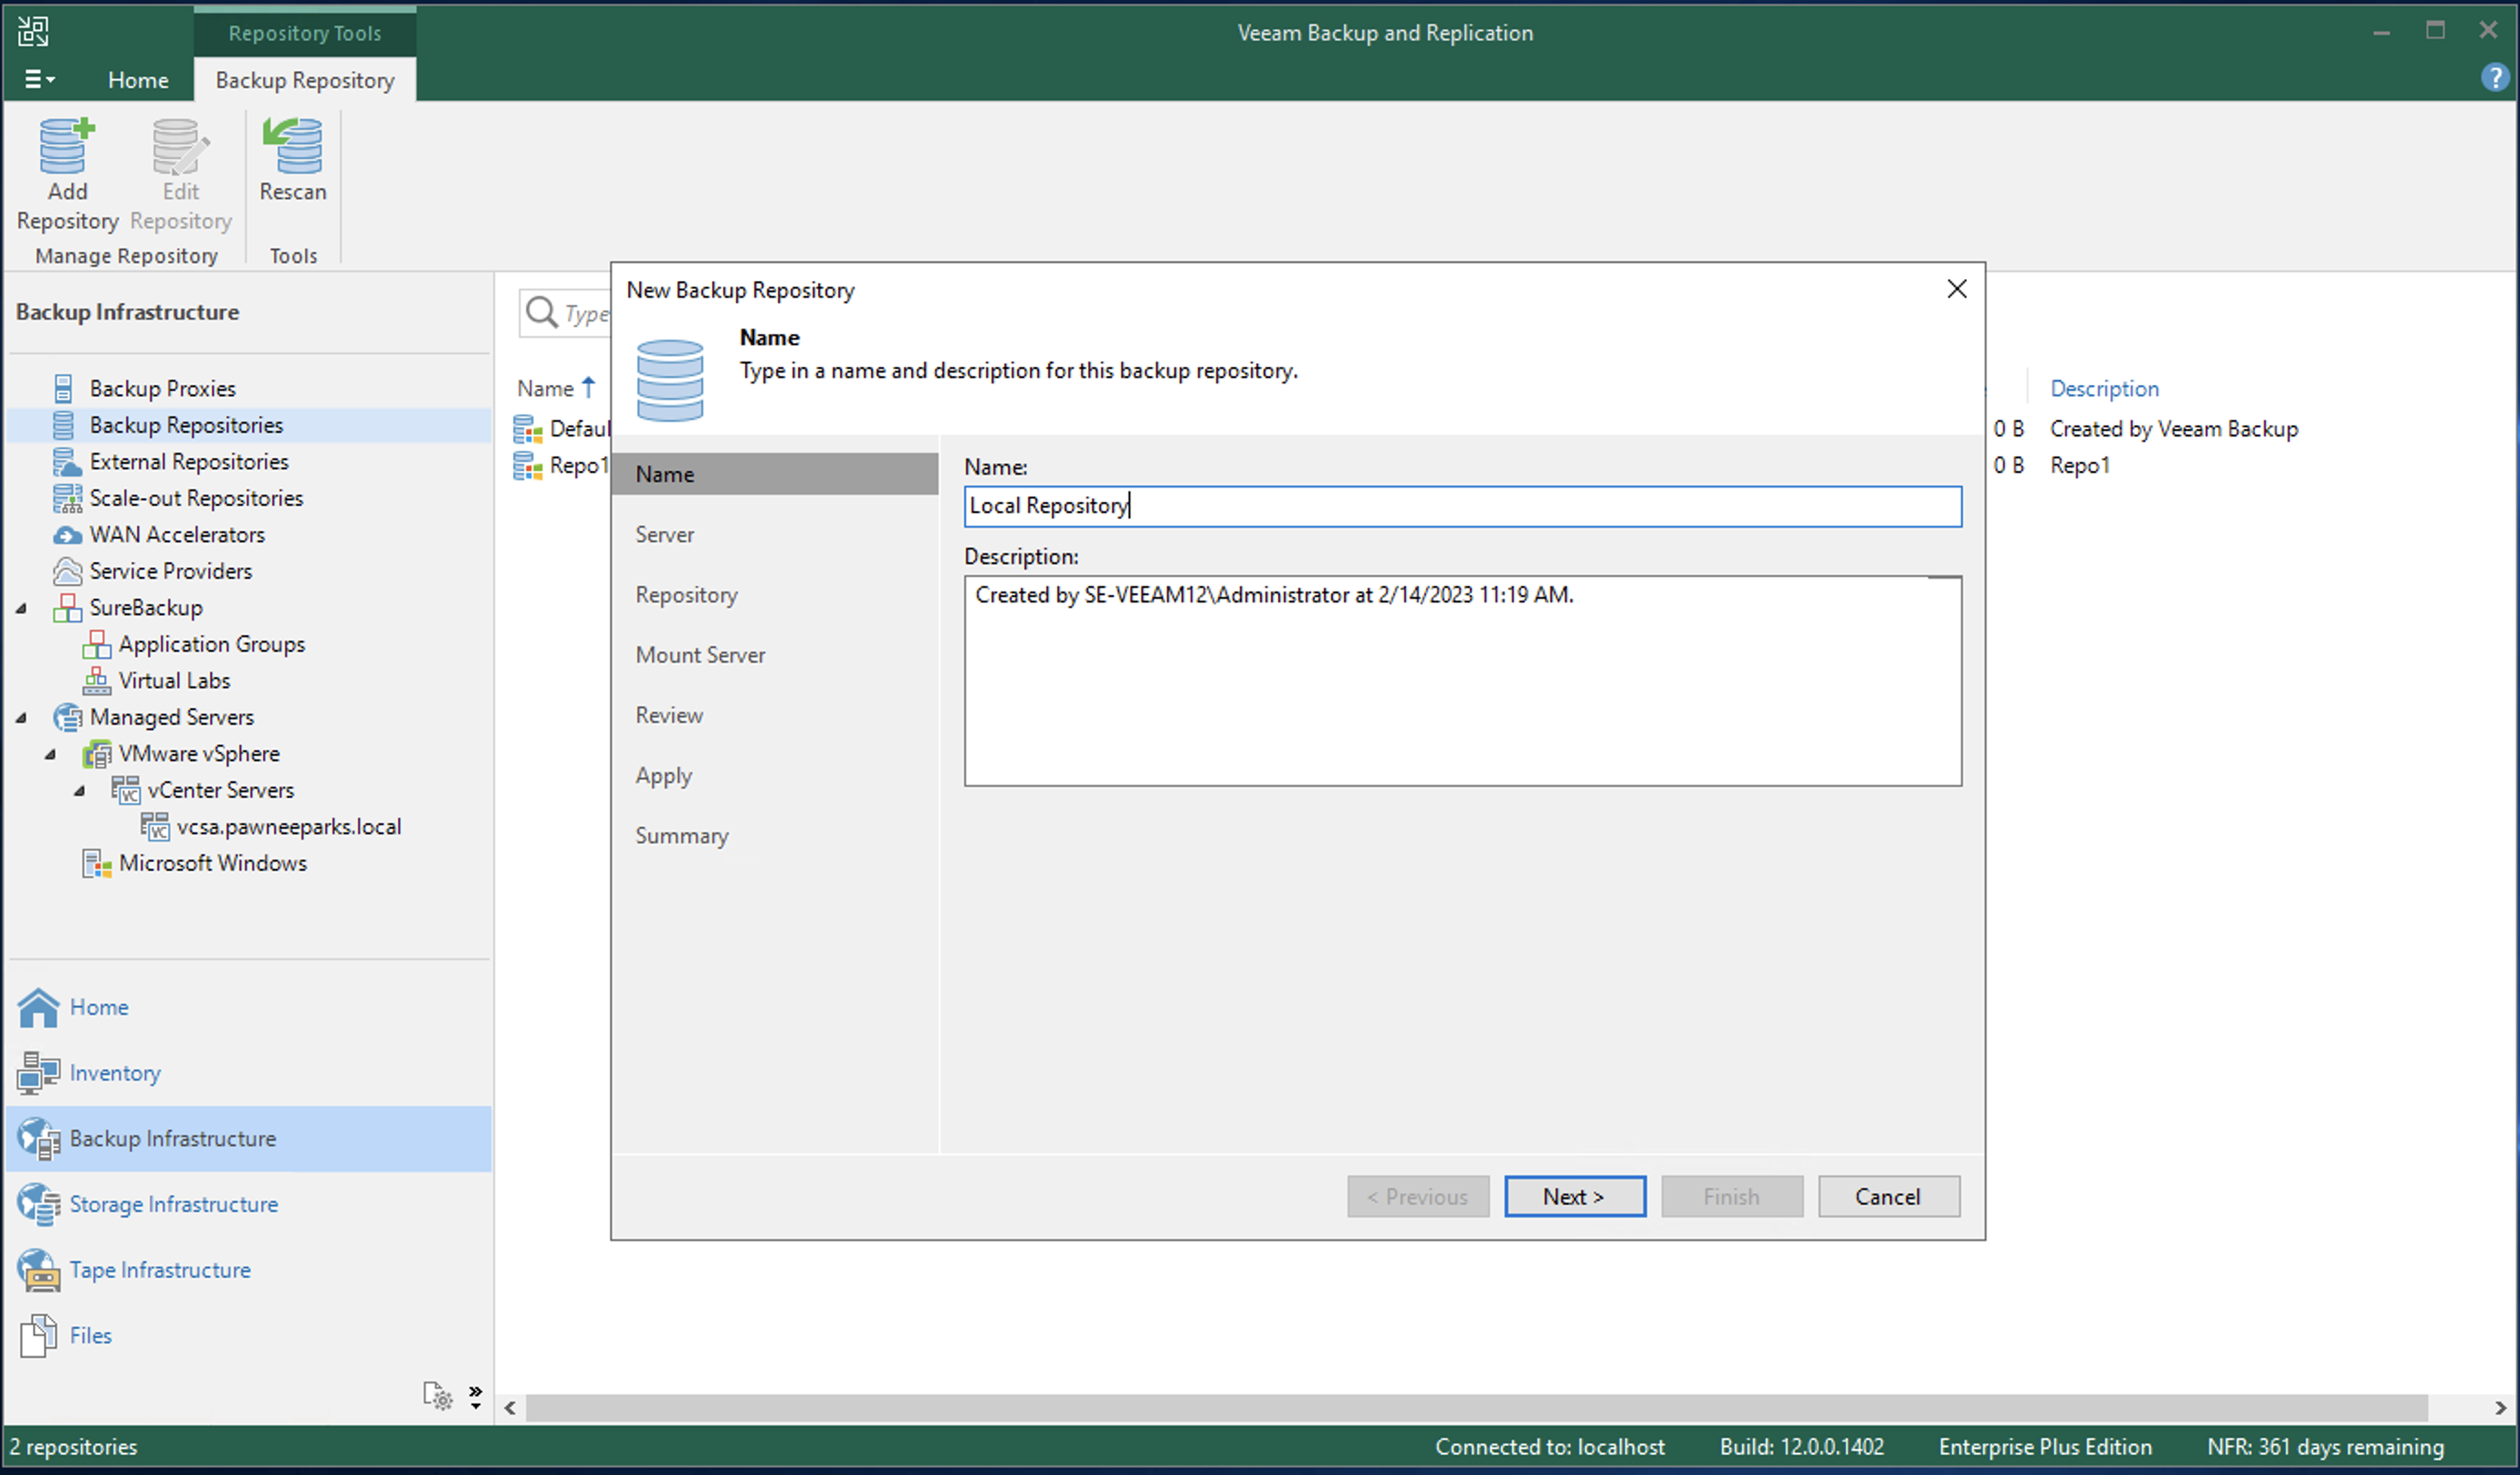The image size is (2520, 1475).
Task: Select VMware vSphere tree node
Action: click(199, 753)
